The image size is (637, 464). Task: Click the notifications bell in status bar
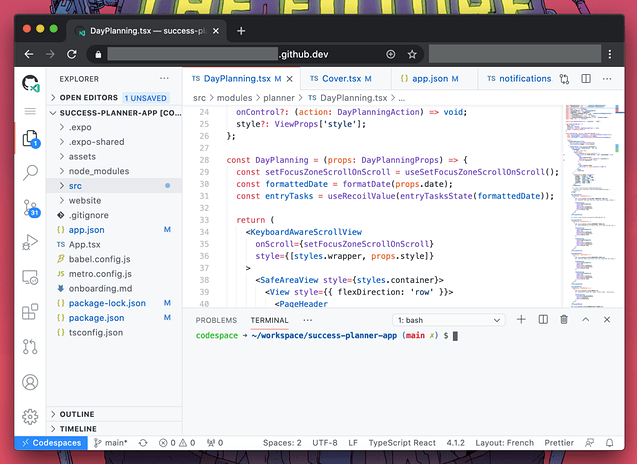pyautogui.click(x=609, y=443)
